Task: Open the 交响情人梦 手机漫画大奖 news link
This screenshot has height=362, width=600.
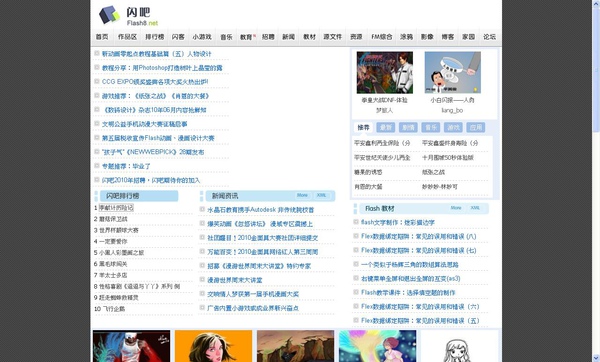Action: [x=253, y=294]
